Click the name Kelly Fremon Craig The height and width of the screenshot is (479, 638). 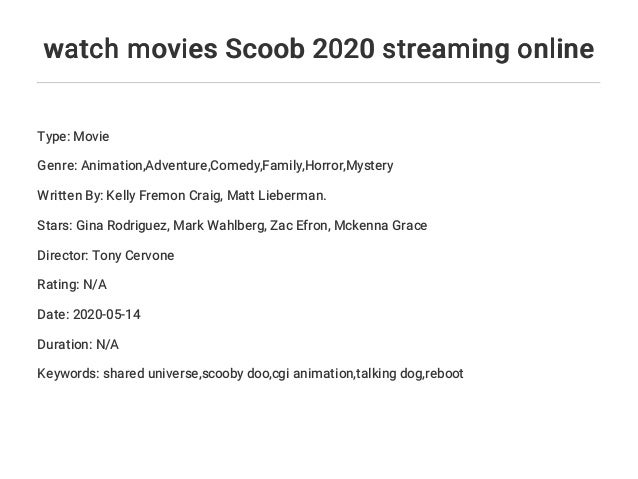click(x=164, y=195)
